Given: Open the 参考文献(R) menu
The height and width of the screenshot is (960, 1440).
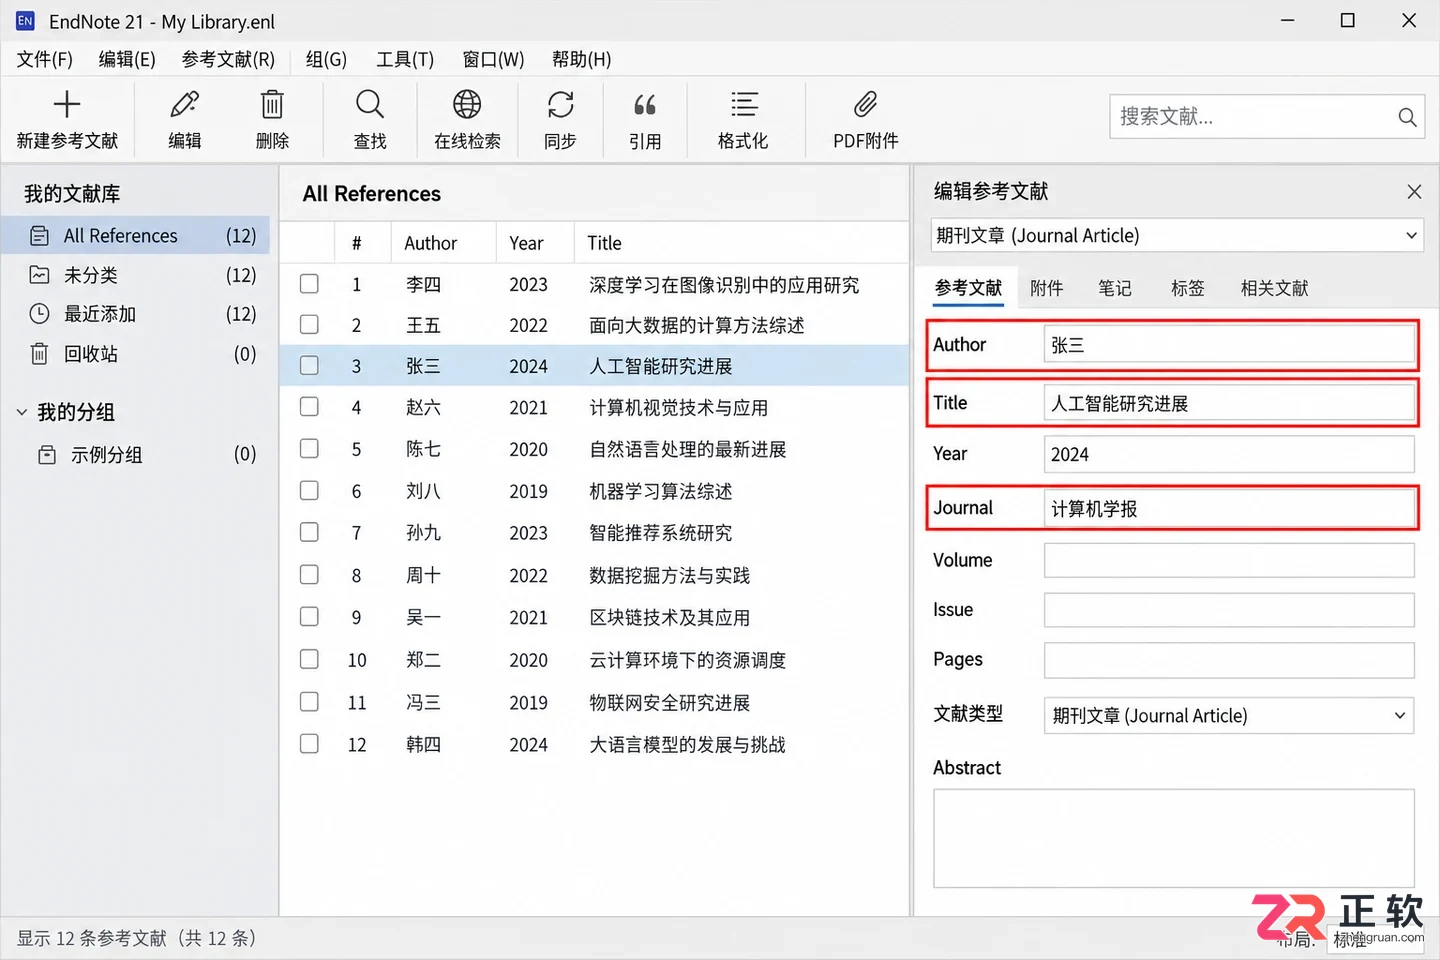Looking at the screenshot, I should click(x=228, y=60).
